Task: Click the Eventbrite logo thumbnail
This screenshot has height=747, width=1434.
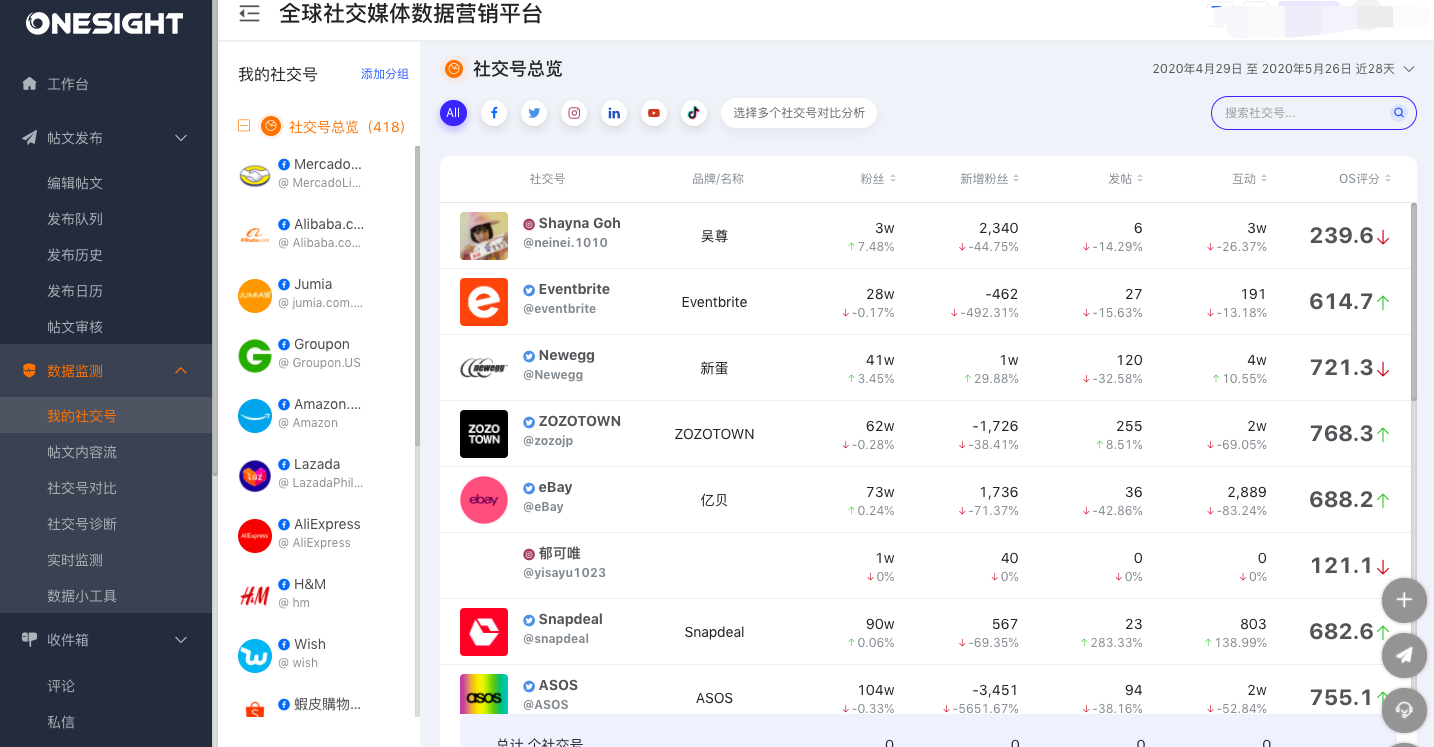Action: (x=484, y=302)
